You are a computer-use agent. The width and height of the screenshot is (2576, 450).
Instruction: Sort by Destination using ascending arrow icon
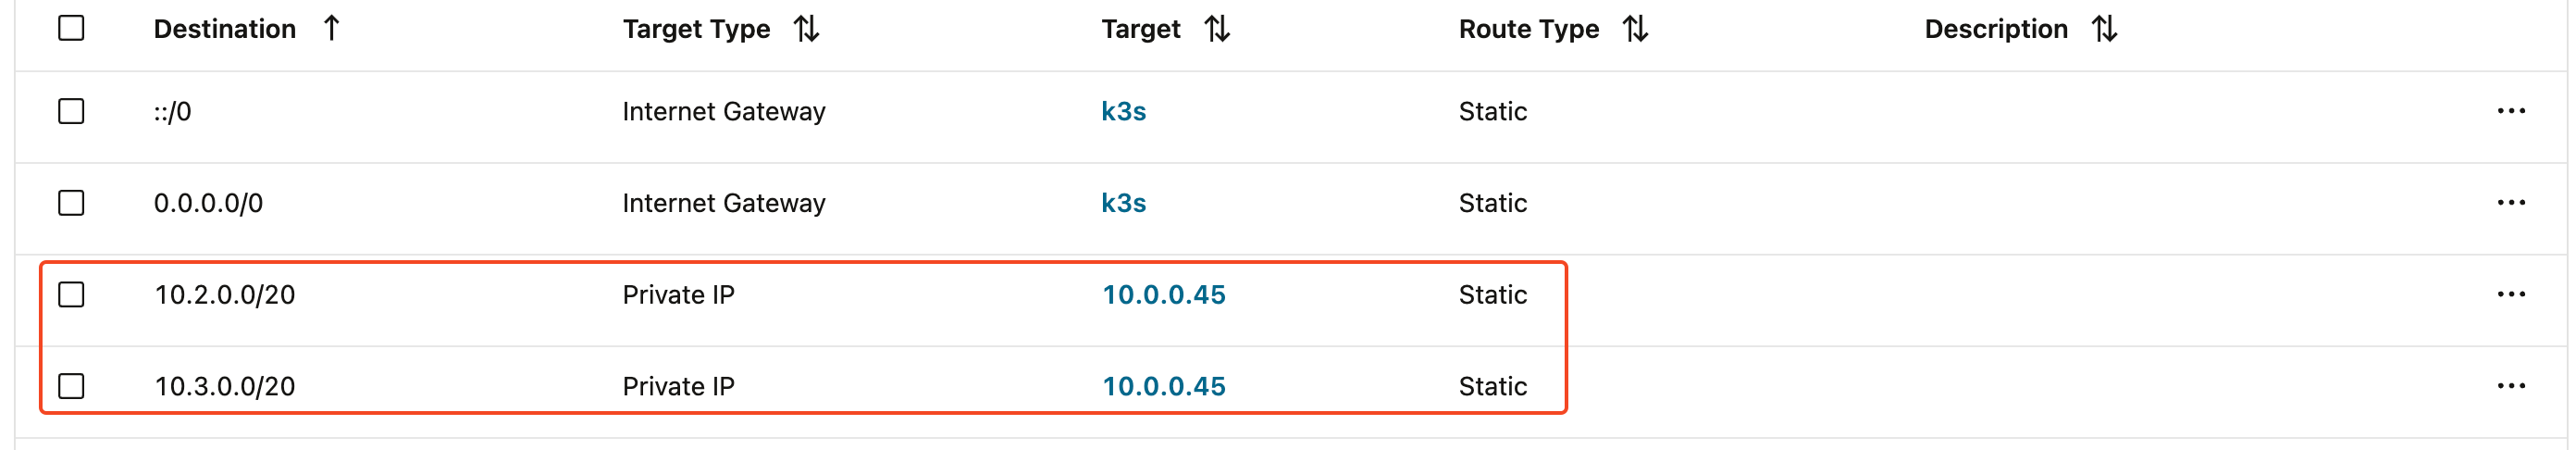[x=332, y=29]
